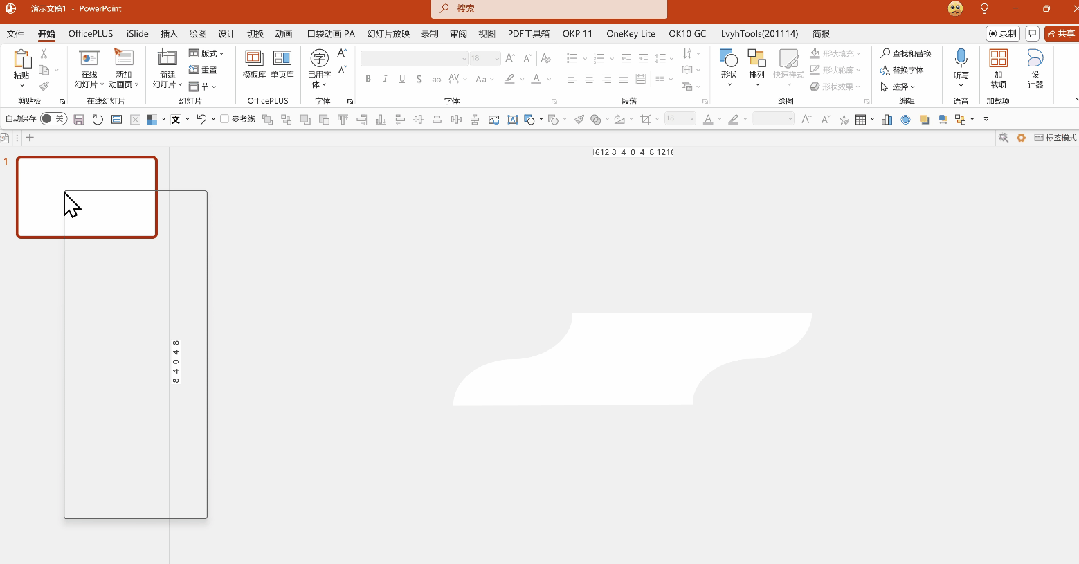This screenshot has width=1079, height=564.
Task: Click the crop icon in quick access toolbar
Action: 645,120
